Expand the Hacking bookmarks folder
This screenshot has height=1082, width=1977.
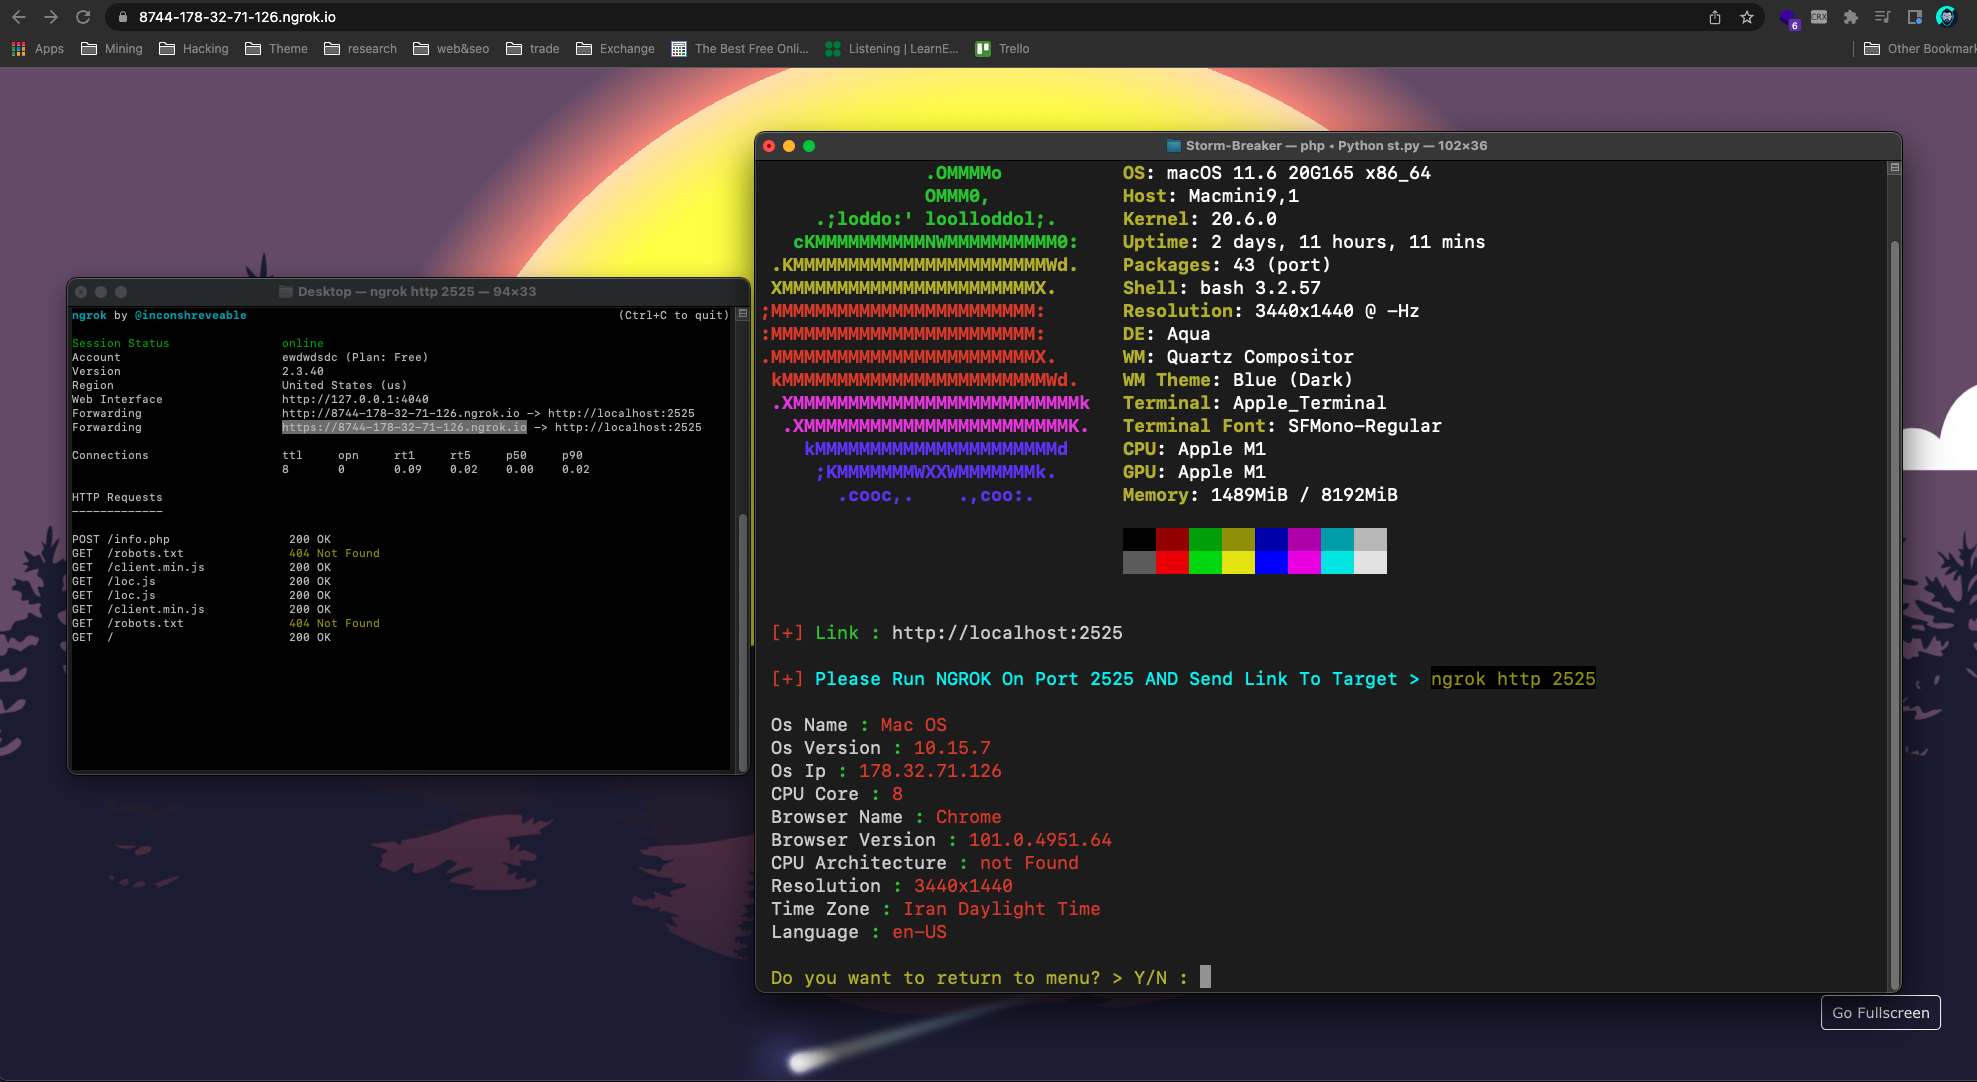point(194,48)
